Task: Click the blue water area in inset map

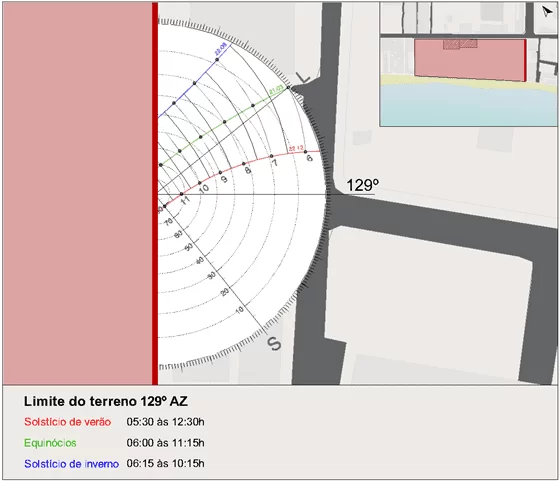Action: click(468, 105)
